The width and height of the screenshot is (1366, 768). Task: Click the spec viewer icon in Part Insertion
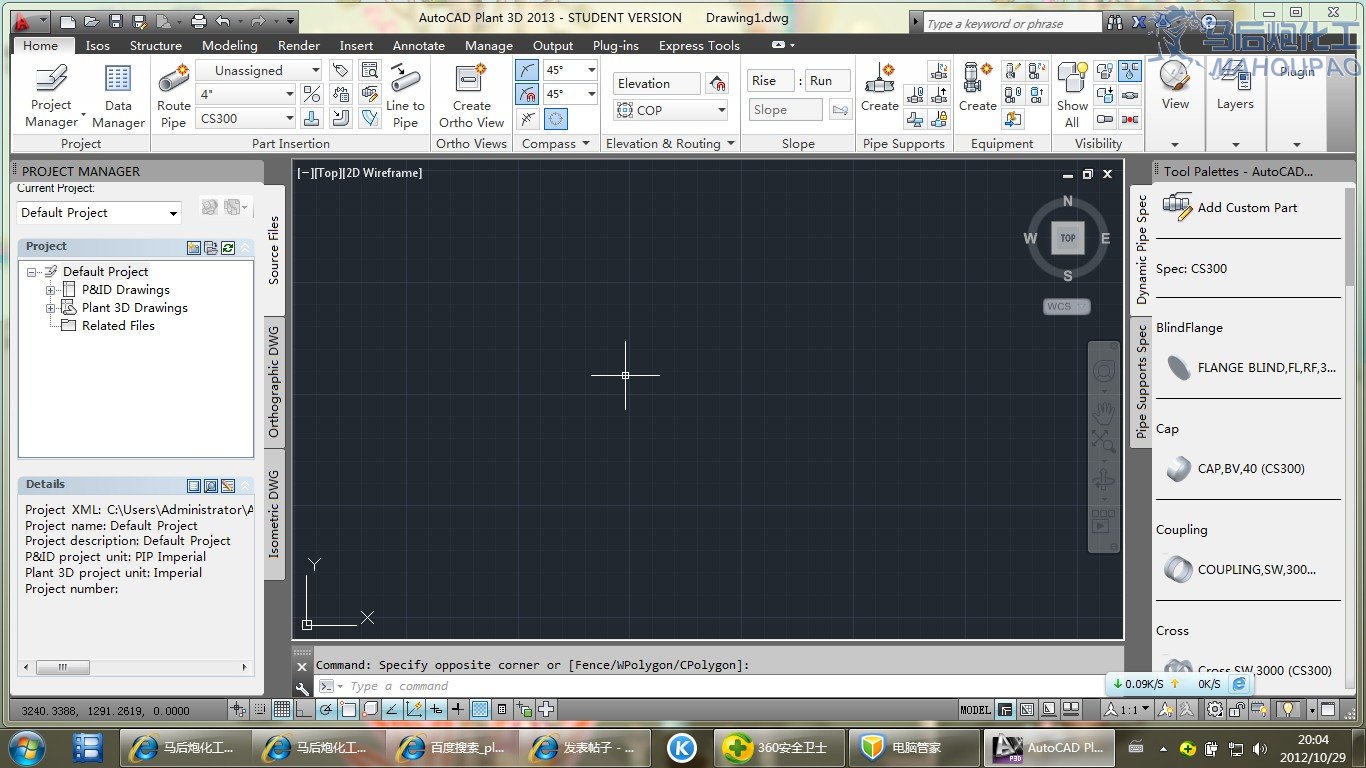(x=370, y=70)
